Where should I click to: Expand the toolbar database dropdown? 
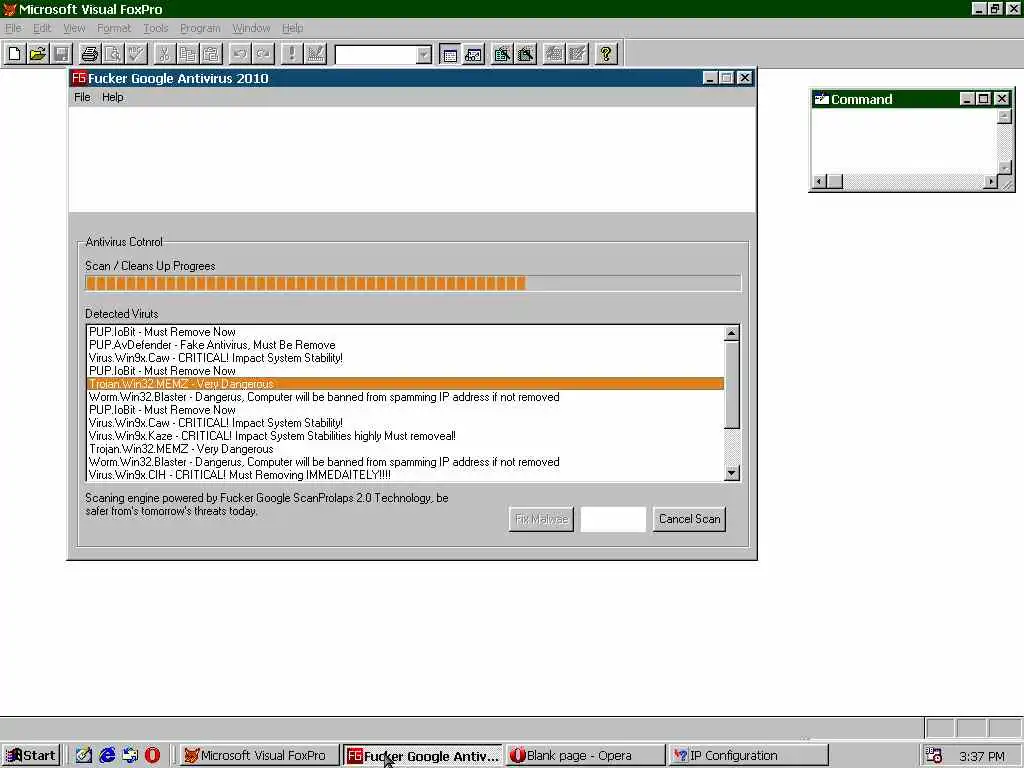pos(424,54)
